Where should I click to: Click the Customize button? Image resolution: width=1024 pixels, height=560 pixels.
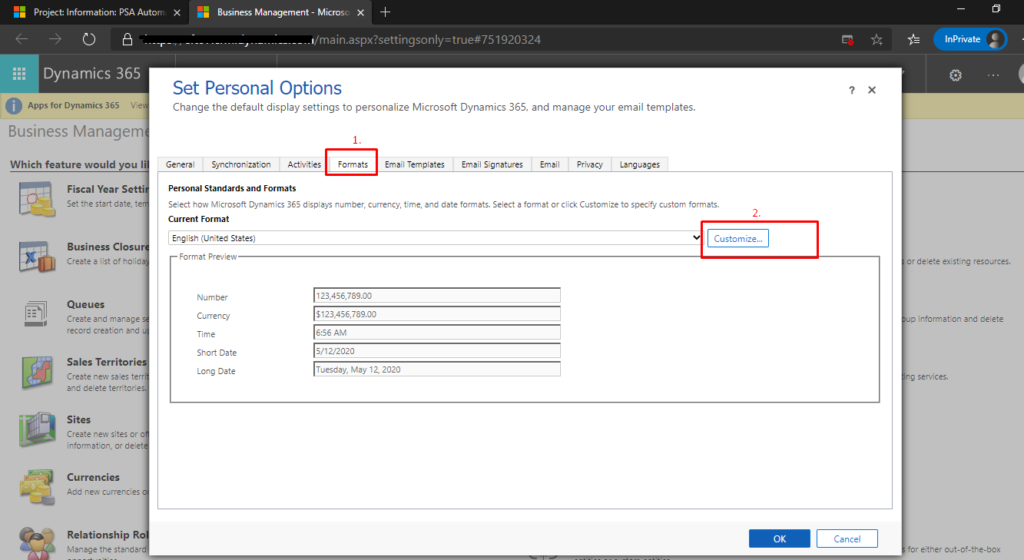pyautogui.click(x=738, y=238)
